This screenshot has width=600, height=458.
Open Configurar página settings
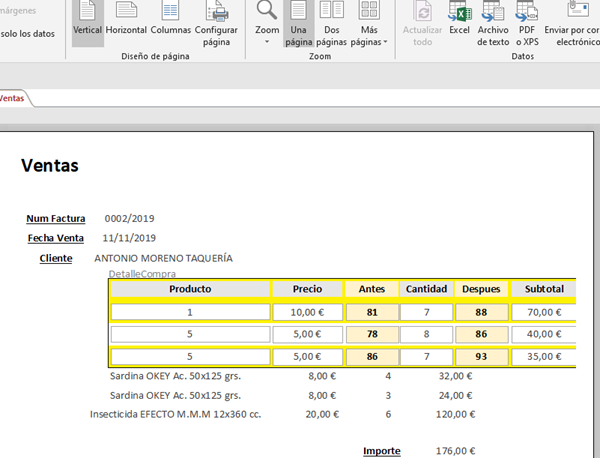click(x=216, y=20)
